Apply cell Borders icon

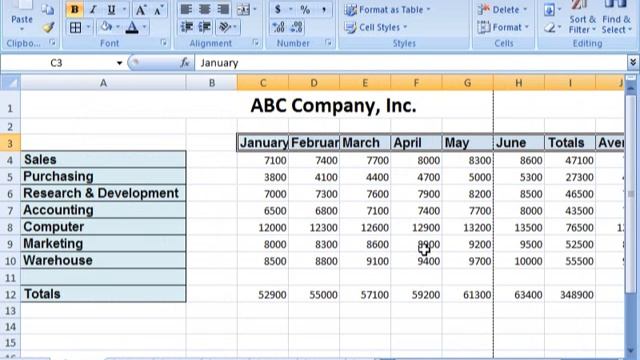pyautogui.click(x=76, y=27)
